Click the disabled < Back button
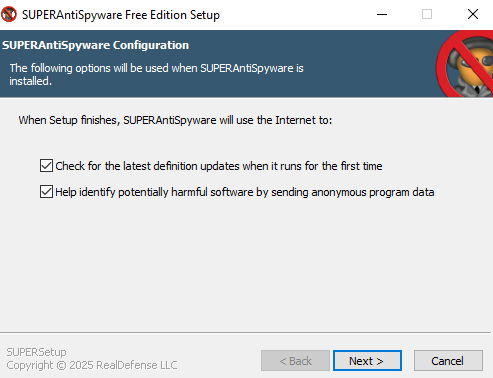 295,360
